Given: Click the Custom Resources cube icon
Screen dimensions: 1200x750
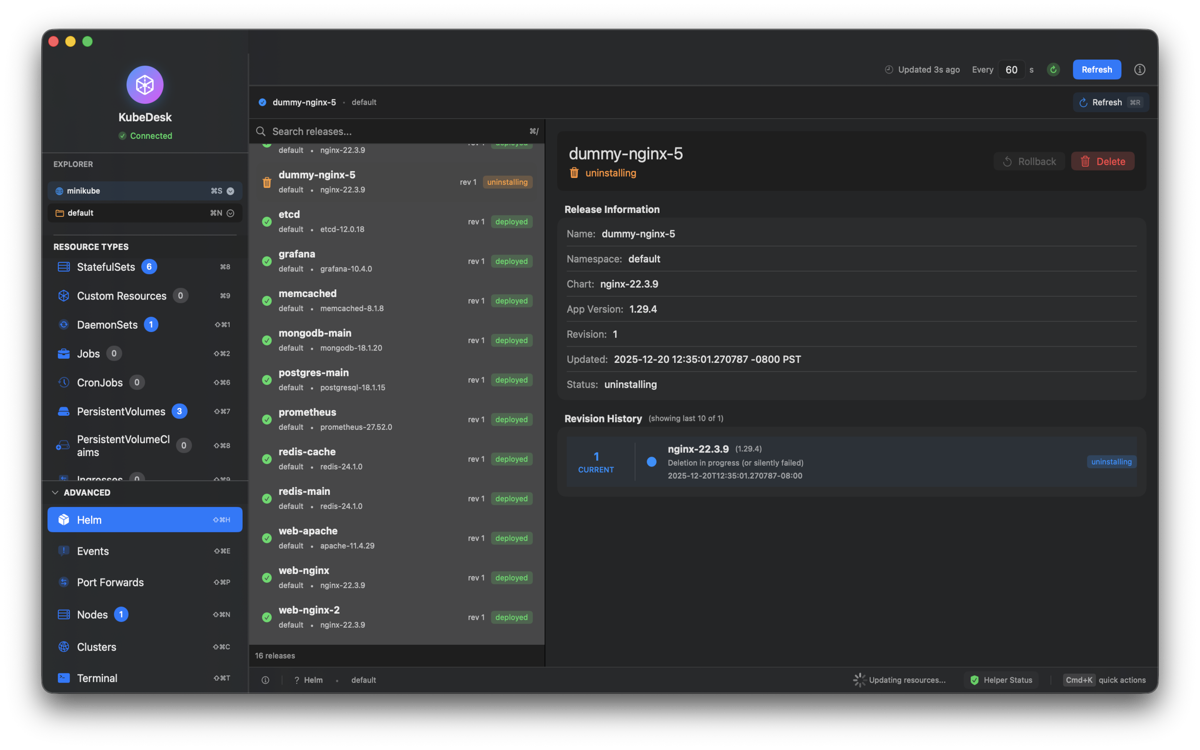Looking at the screenshot, I should (64, 296).
